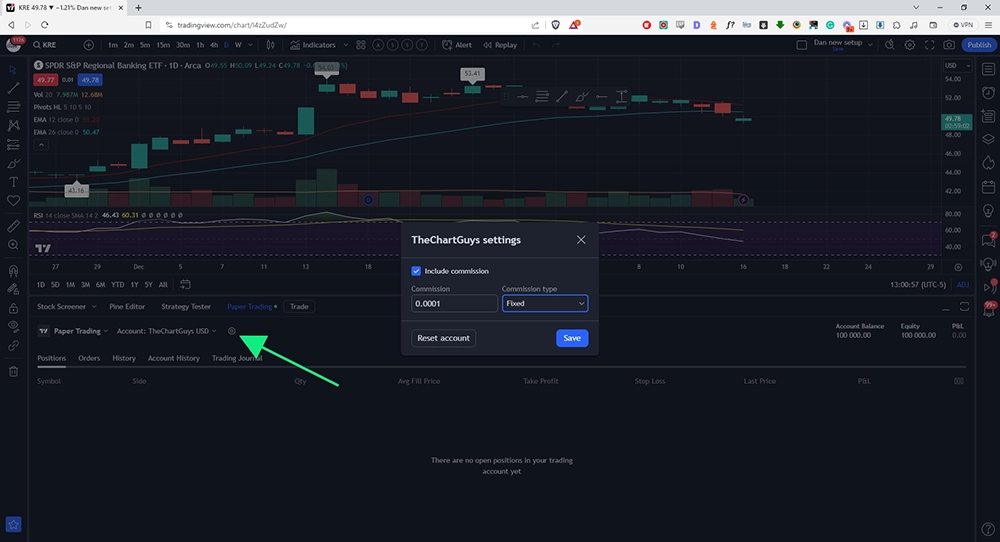Open the alerts clock icon on right sidebar

coord(988,92)
